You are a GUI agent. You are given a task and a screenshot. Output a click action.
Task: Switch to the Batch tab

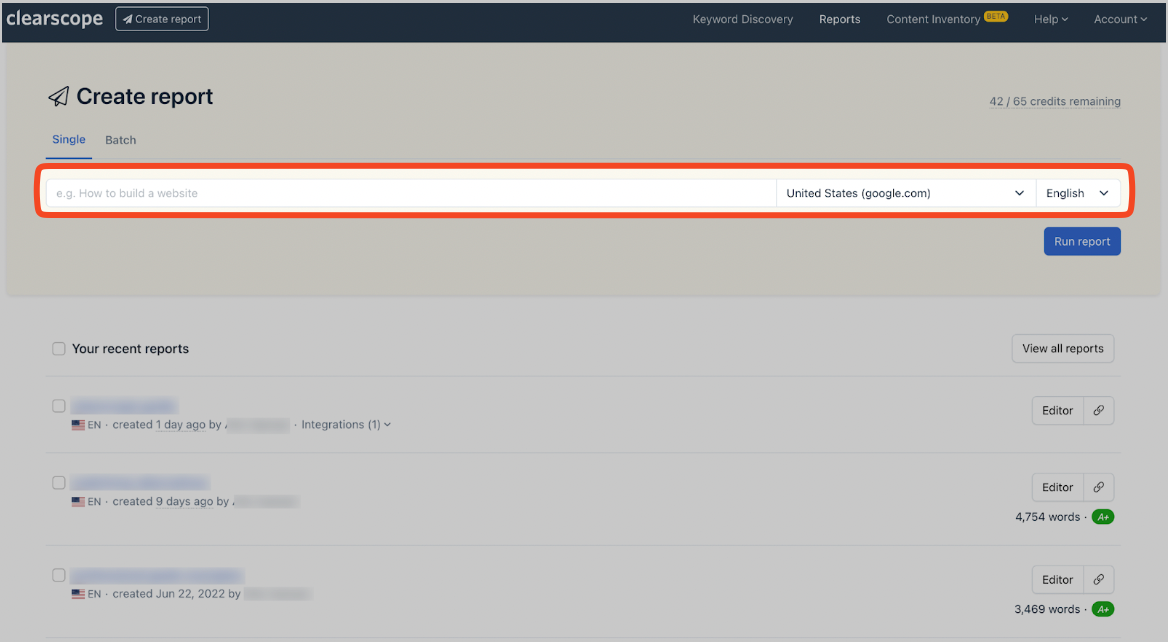pyautogui.click(x=121, y=140)
